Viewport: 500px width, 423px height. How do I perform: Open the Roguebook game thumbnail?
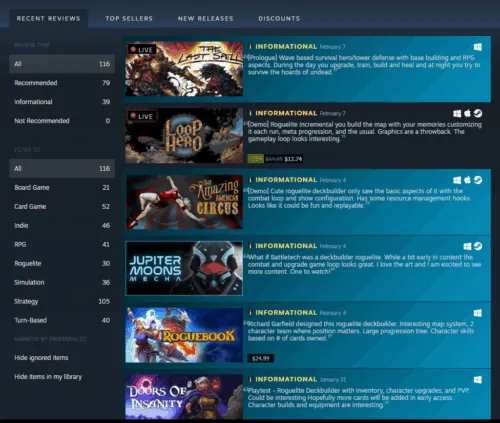(x=184, y=335)
